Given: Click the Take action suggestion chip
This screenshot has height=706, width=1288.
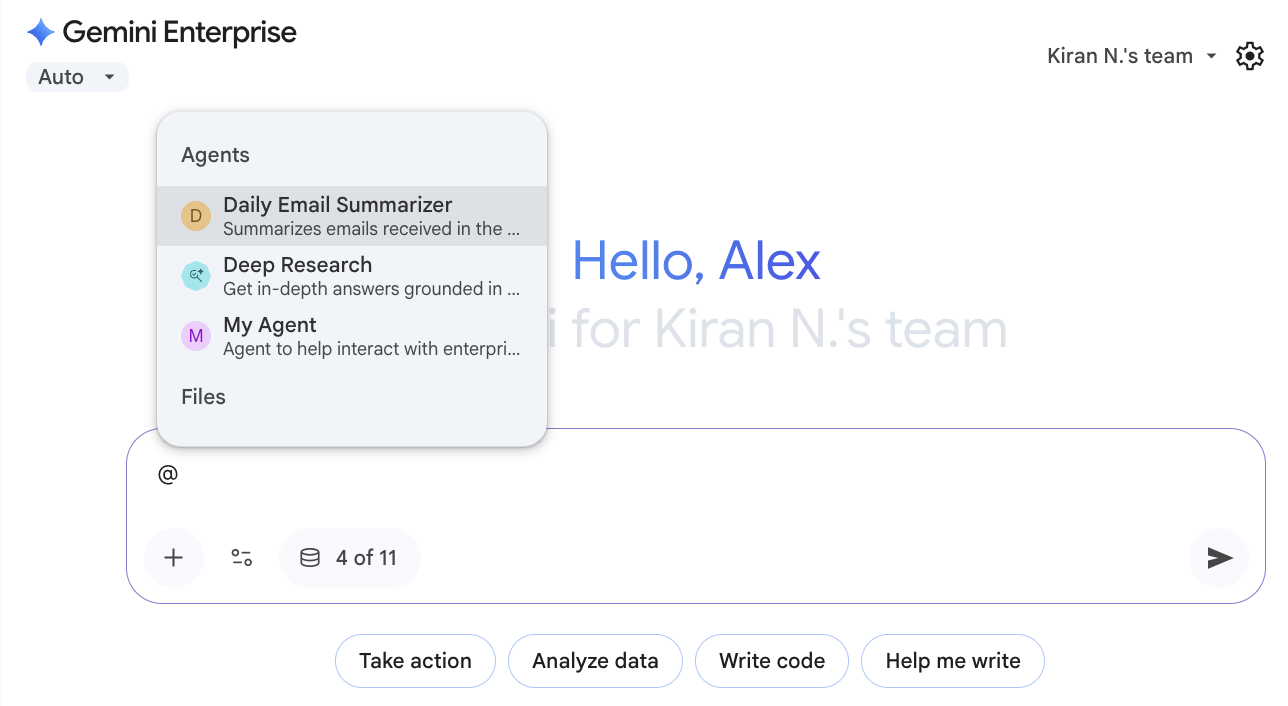Looking at the screenshot, I should (415, 661).
